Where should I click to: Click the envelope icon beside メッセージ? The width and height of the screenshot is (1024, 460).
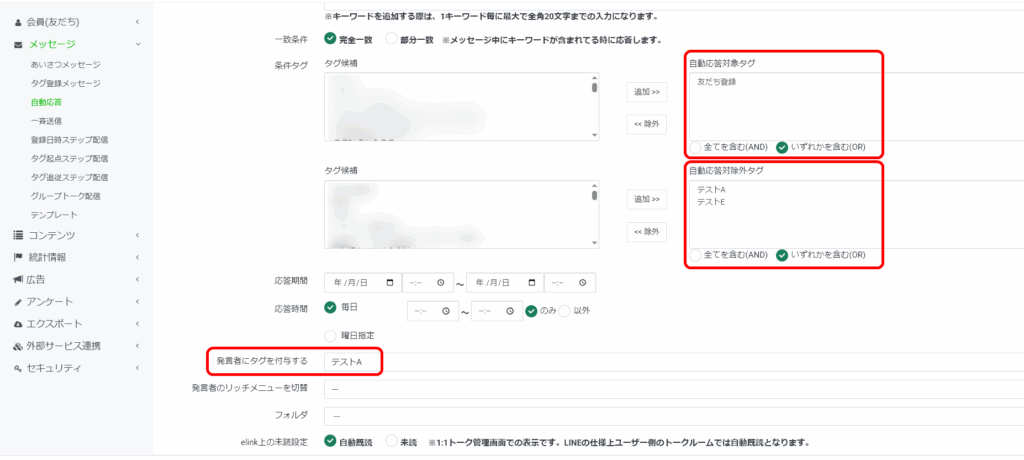tap(18, 45)
